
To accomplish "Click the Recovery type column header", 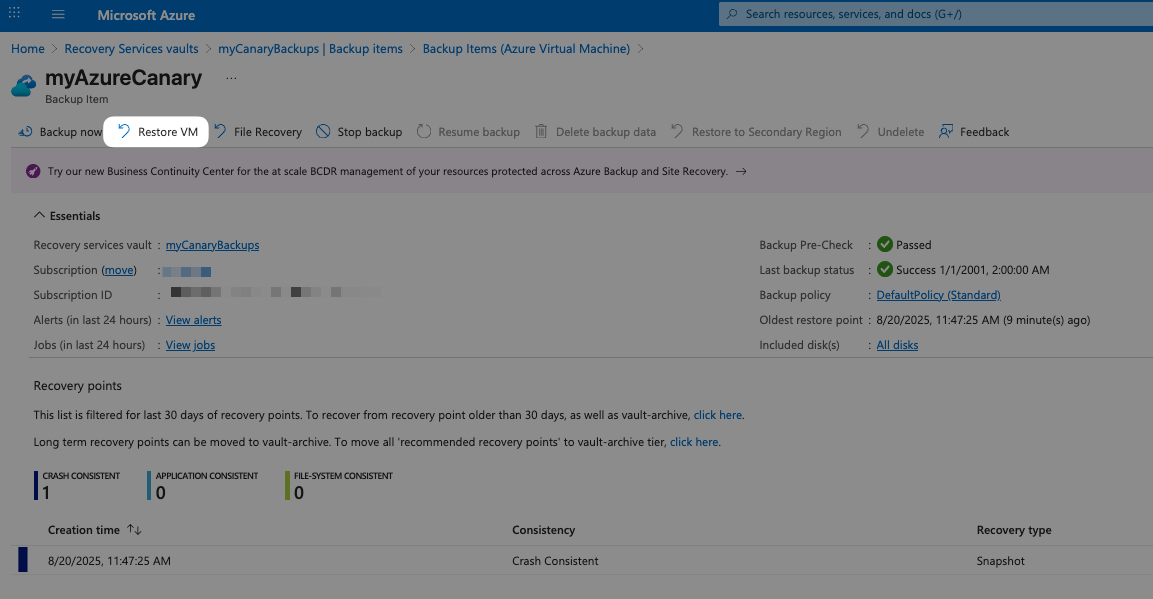I will point(1014,530).
